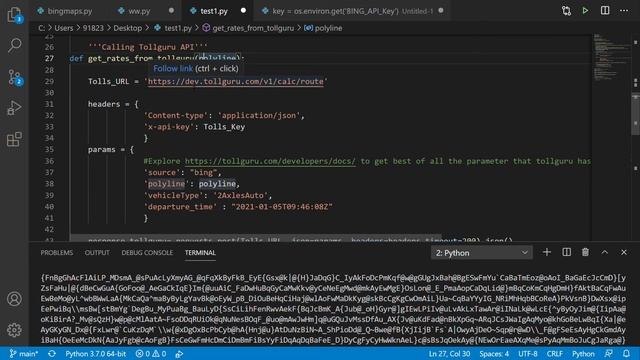Change language mode via Python
The image size is (640, 360).
583,353
